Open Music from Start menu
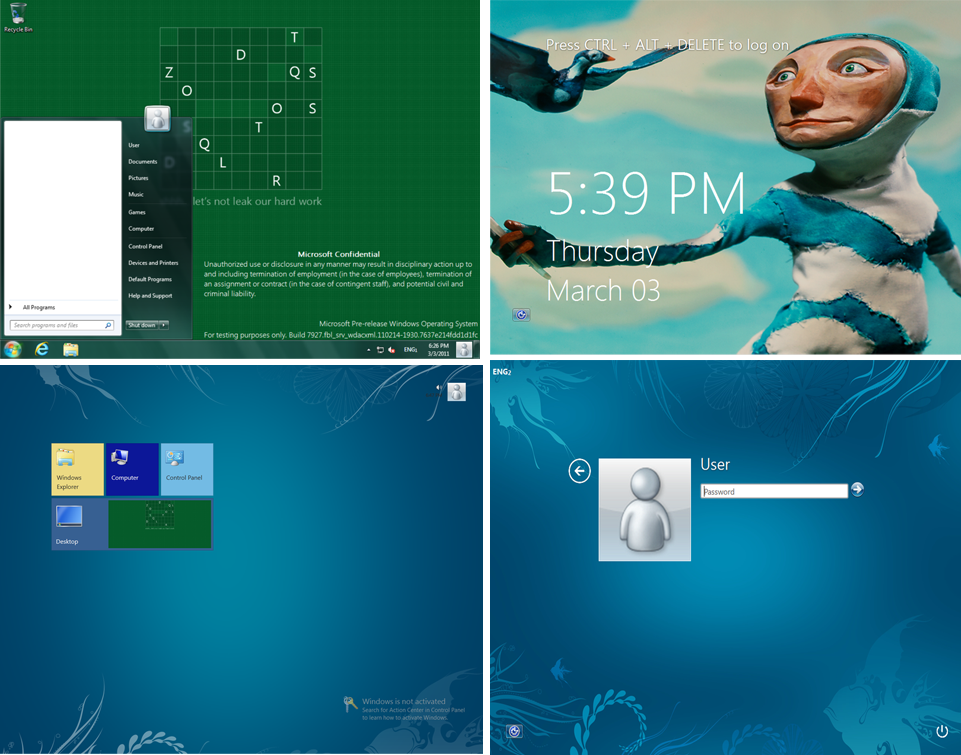Image resolution: width=961 pixels, height=755 pixels. pyautogui.click(x=135, y=194)
